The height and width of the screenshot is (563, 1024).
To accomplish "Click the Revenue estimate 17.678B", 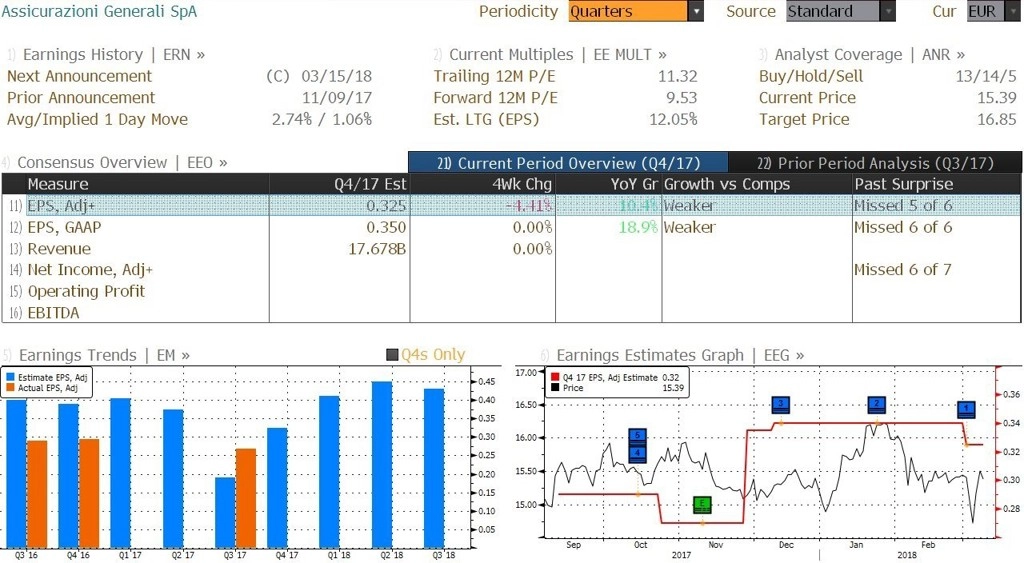I will click(x=377, y=249).
